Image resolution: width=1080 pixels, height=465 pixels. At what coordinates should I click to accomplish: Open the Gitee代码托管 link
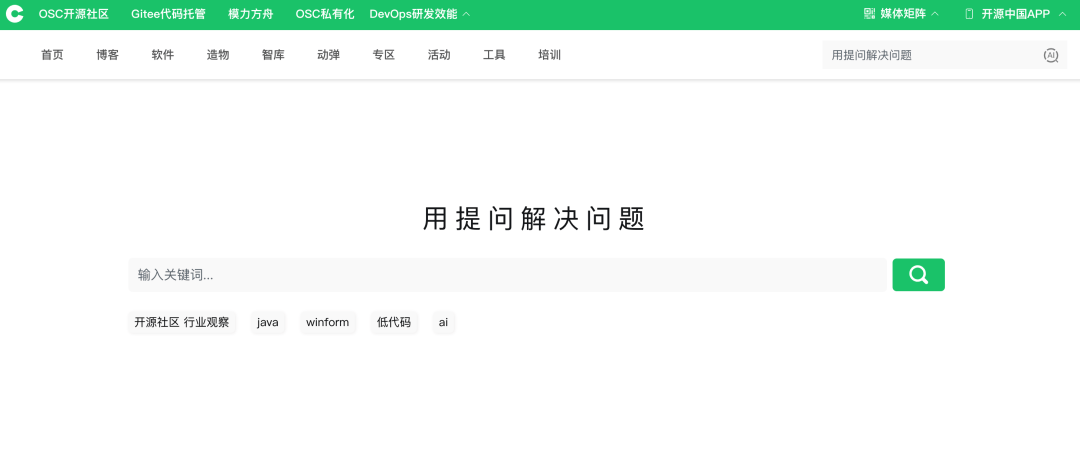pos(168,14)
